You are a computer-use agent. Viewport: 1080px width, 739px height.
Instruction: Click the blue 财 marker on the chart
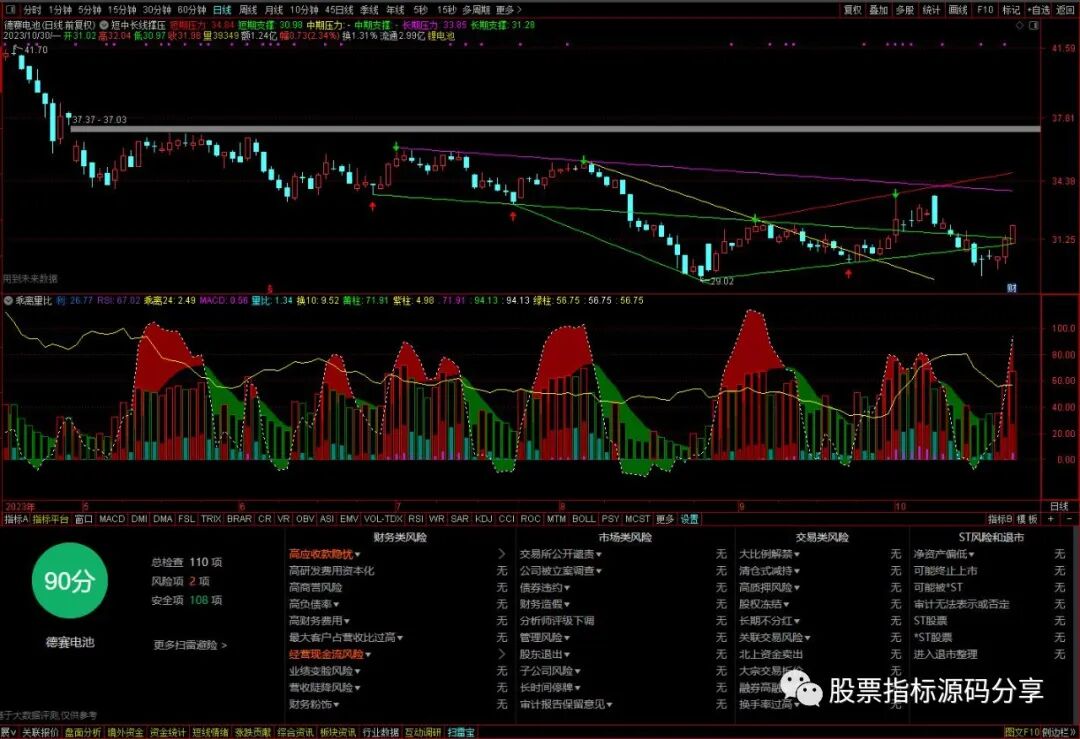tap(1012, 288)
